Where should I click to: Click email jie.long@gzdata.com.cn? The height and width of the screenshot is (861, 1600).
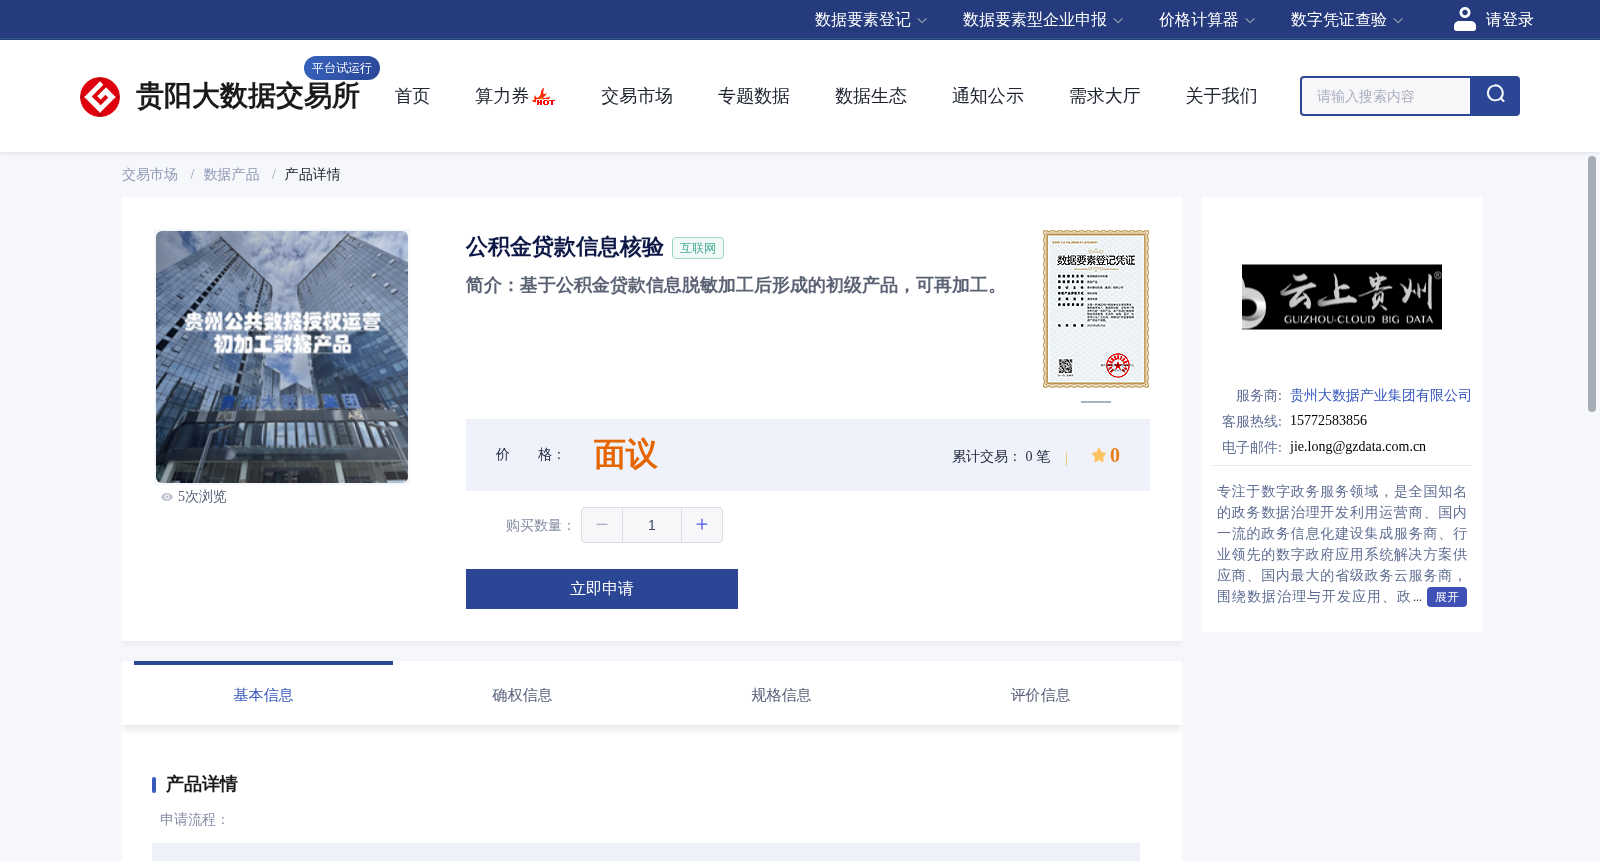pyautogui.click(x=1358, y=447)
